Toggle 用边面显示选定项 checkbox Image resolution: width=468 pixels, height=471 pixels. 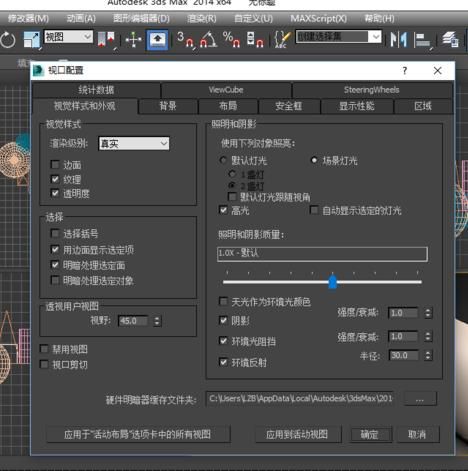[x=55, y=249]
